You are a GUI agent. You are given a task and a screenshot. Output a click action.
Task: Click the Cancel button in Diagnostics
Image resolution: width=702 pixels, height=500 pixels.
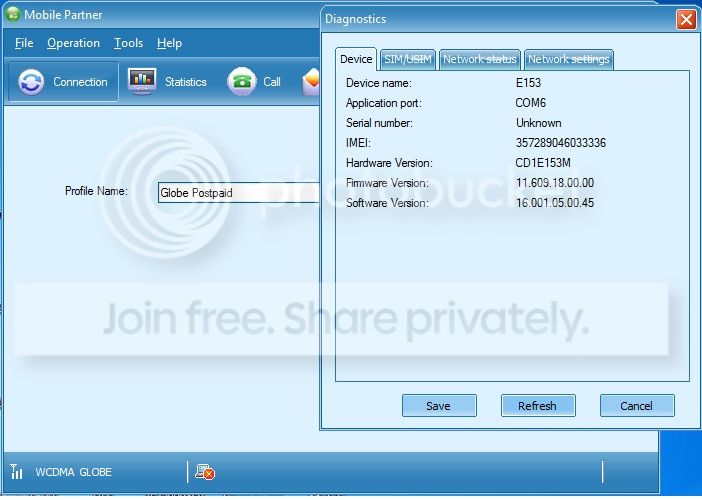pos(637,406)
